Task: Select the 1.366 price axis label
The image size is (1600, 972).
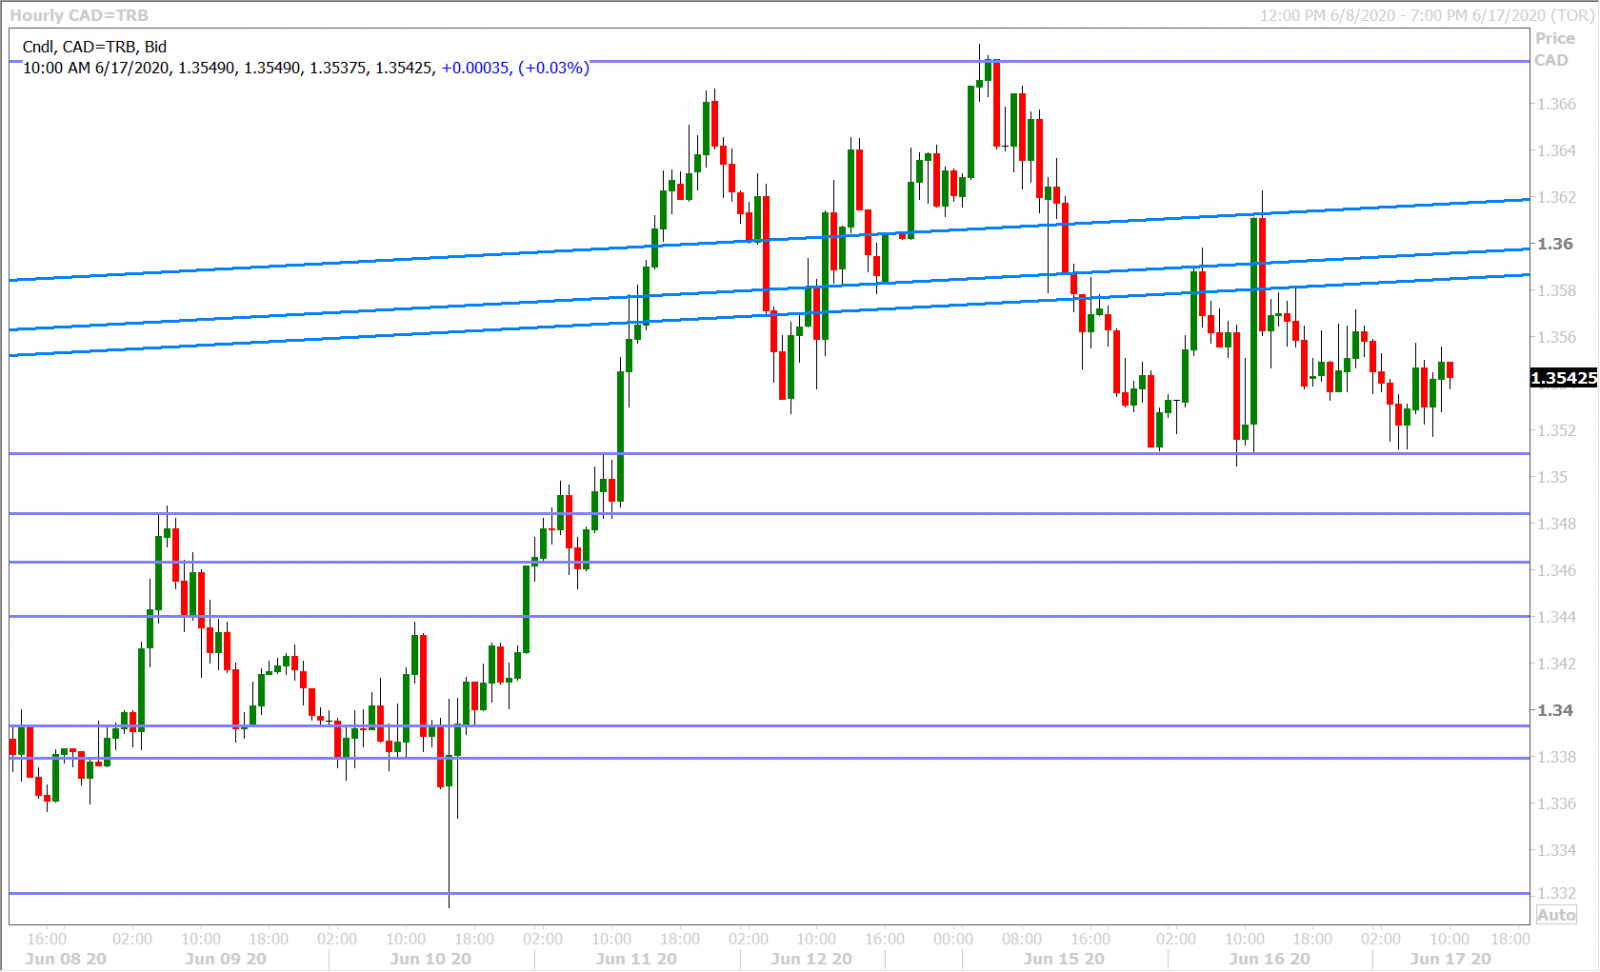Action: 1556,104
